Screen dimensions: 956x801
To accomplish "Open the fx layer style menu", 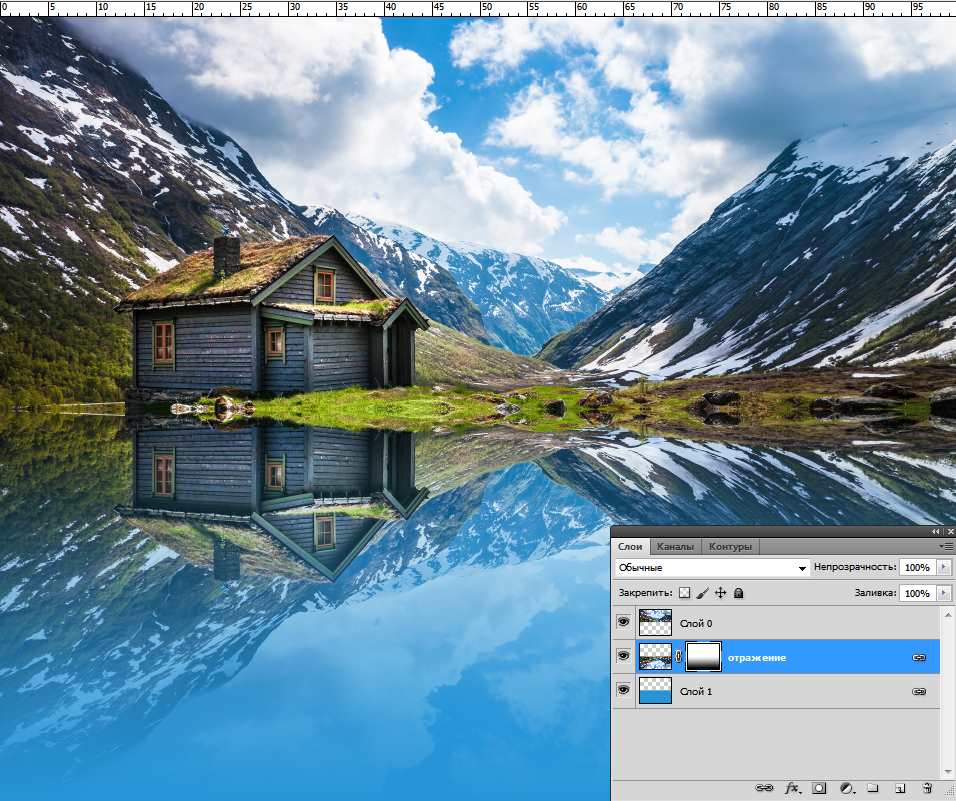I will [793, 788].
